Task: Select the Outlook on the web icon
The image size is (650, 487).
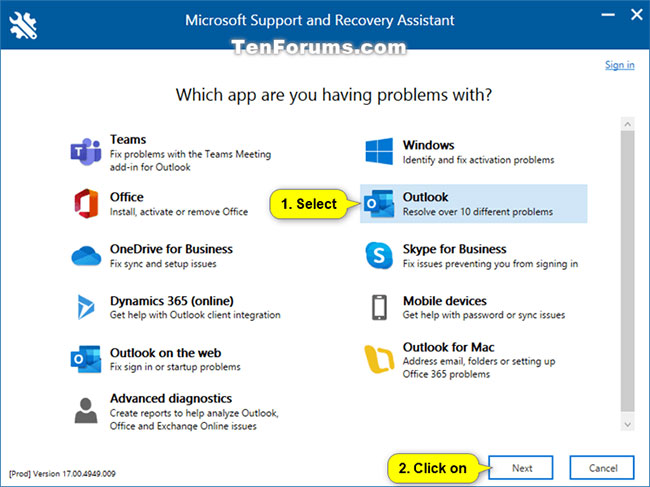Action: click(86, 359)
